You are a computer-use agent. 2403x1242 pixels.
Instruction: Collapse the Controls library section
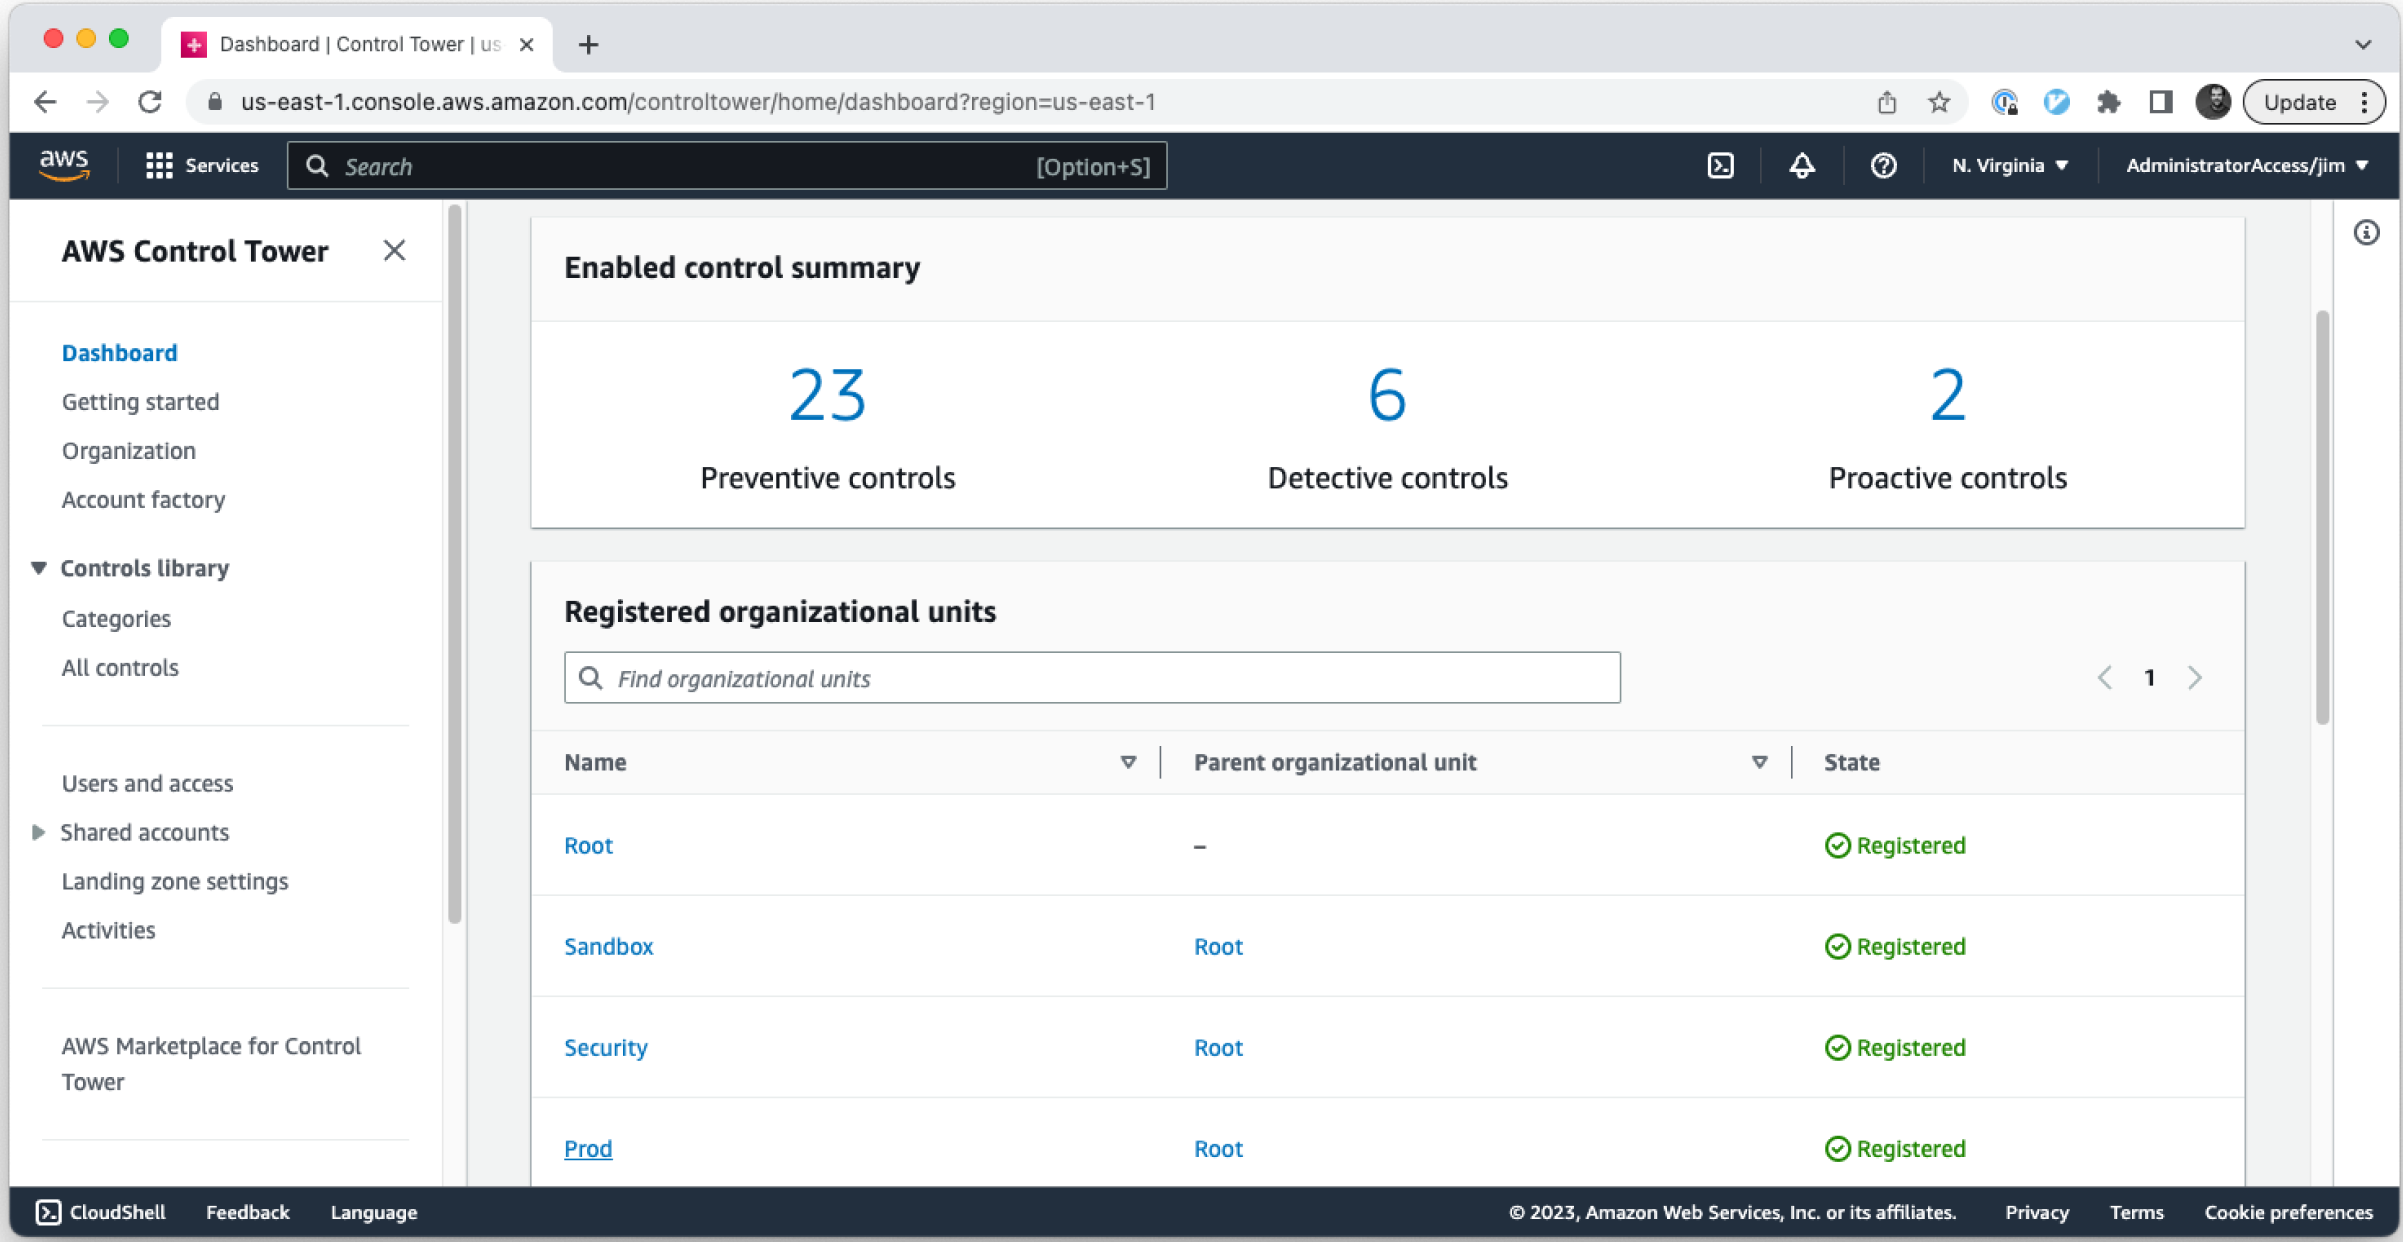[x=39, y=568]
